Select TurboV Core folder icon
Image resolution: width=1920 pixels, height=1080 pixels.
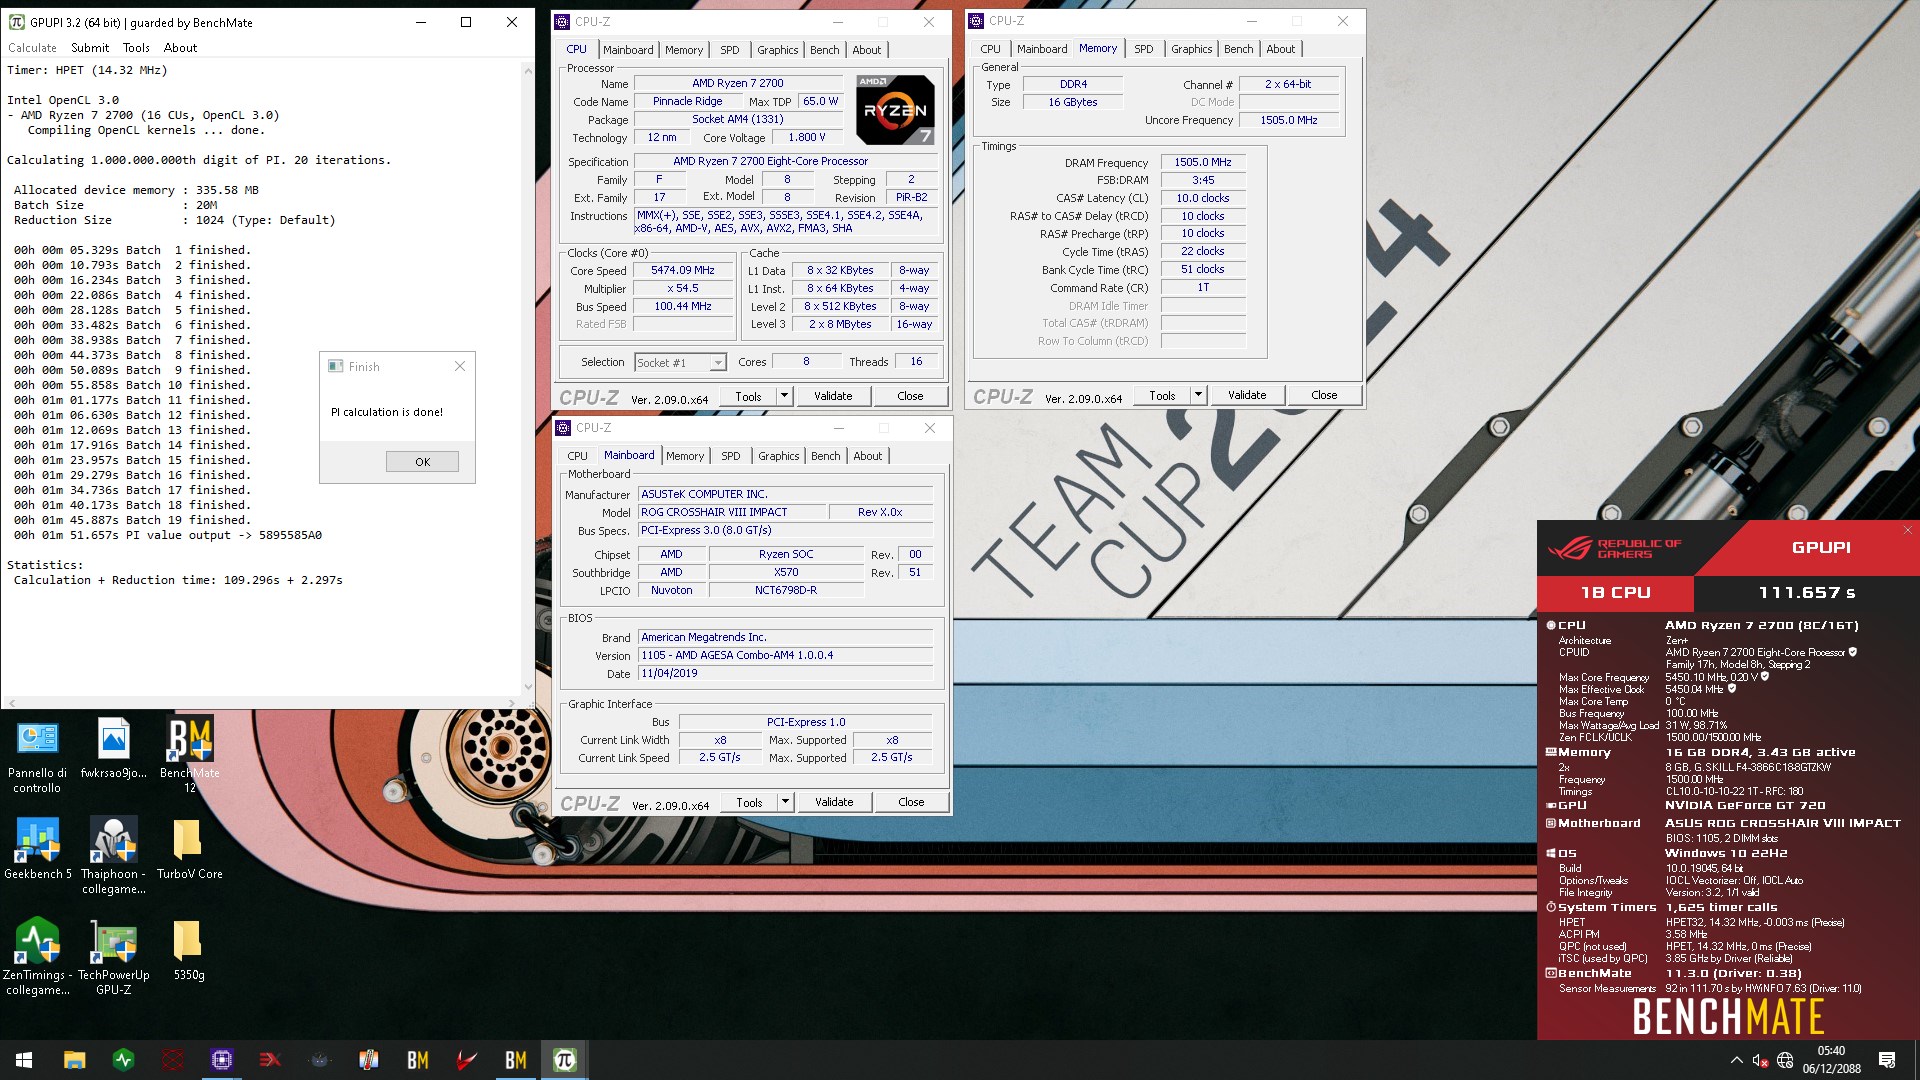(189, 849)
